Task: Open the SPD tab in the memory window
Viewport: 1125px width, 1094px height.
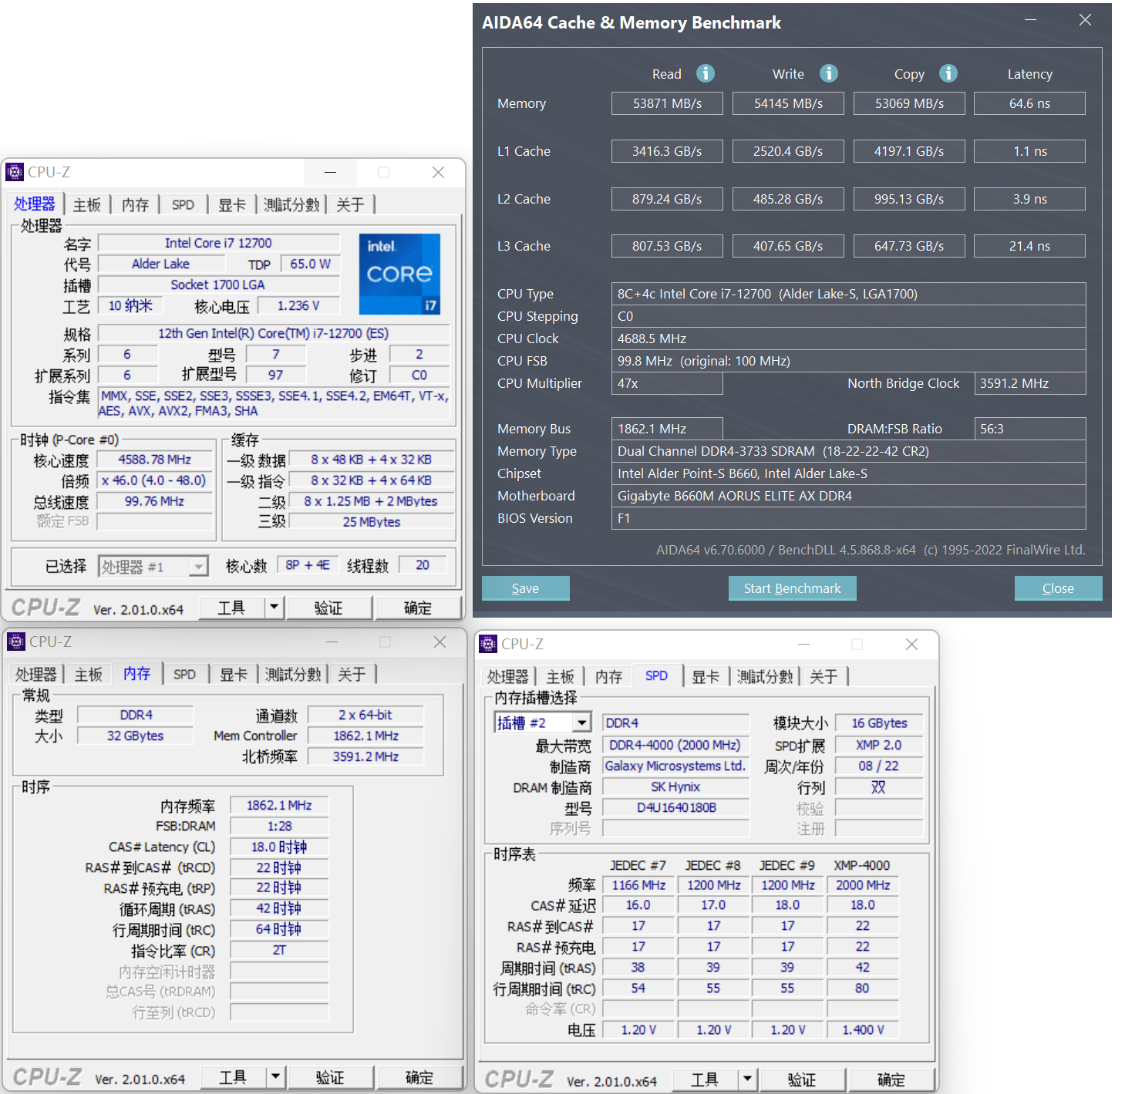Action: pos(184,674)
